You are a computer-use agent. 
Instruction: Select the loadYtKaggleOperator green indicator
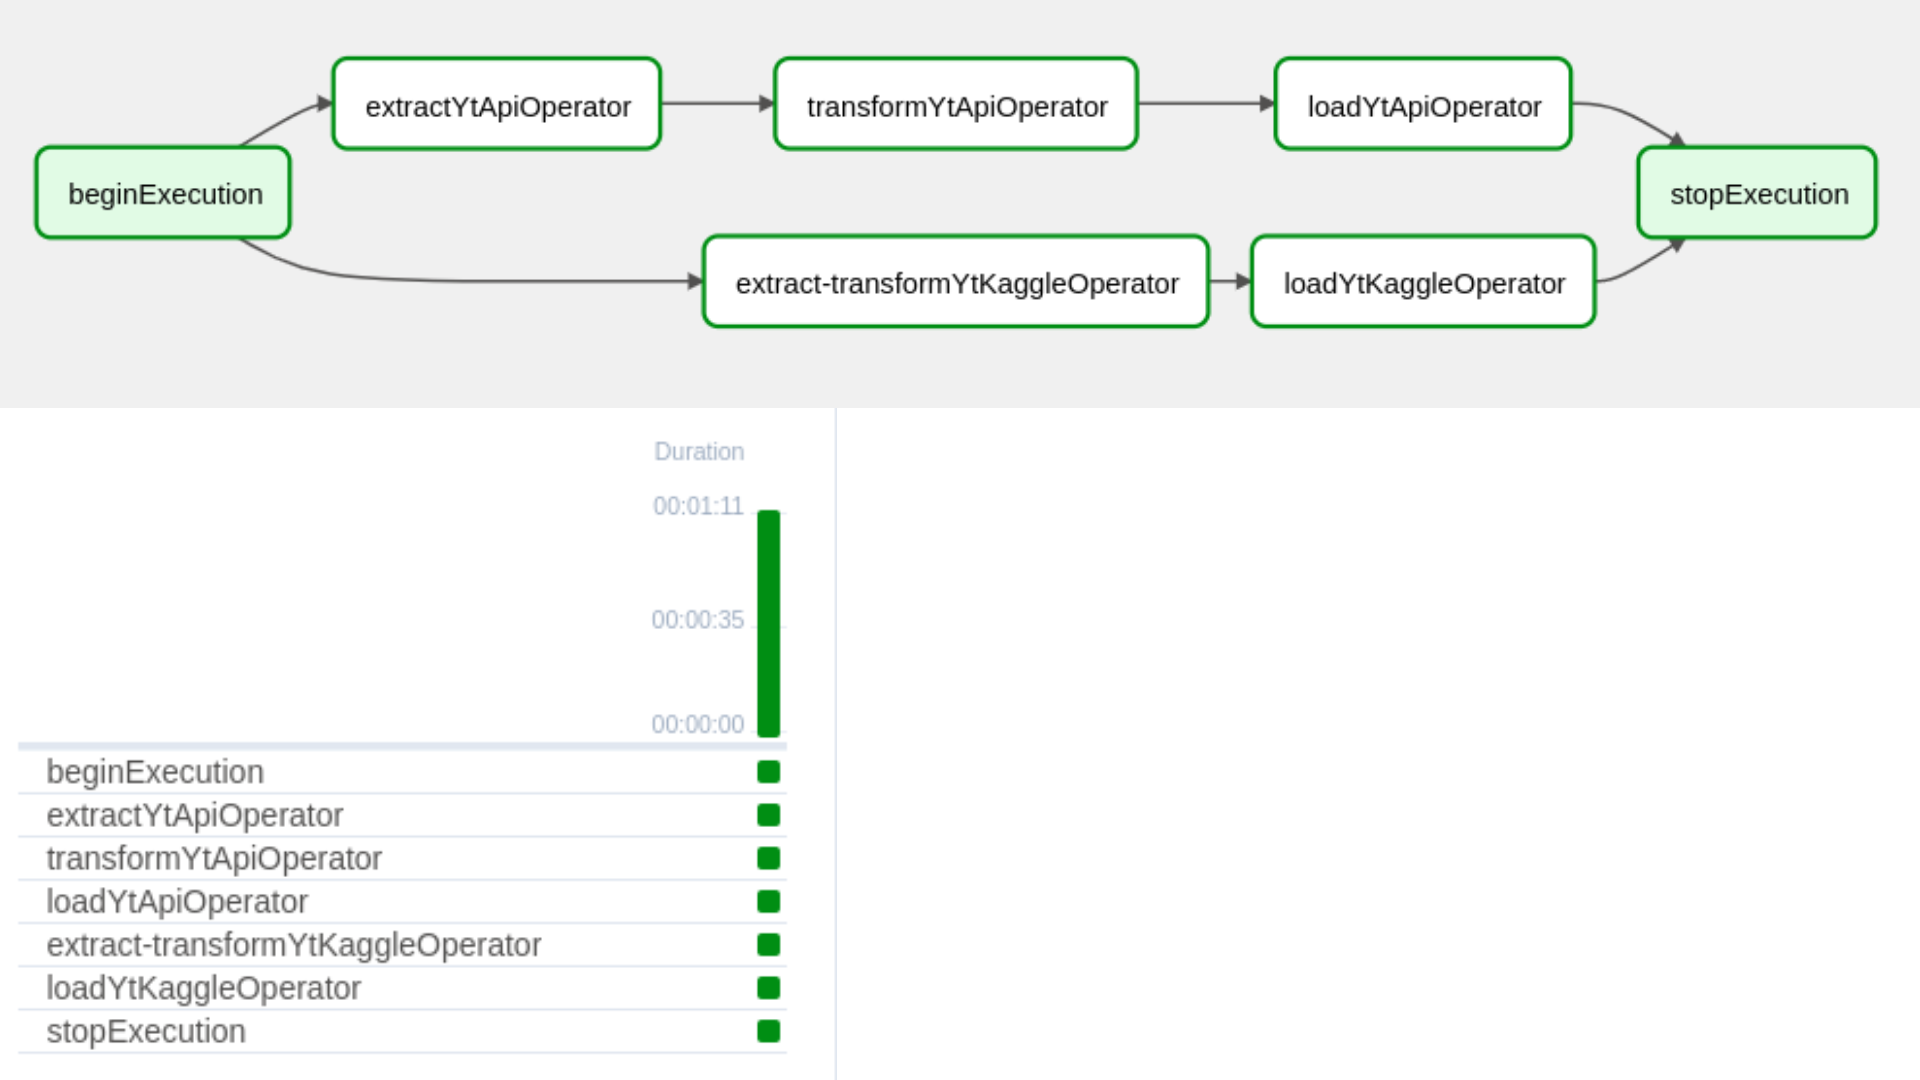[x=768, y=988]
